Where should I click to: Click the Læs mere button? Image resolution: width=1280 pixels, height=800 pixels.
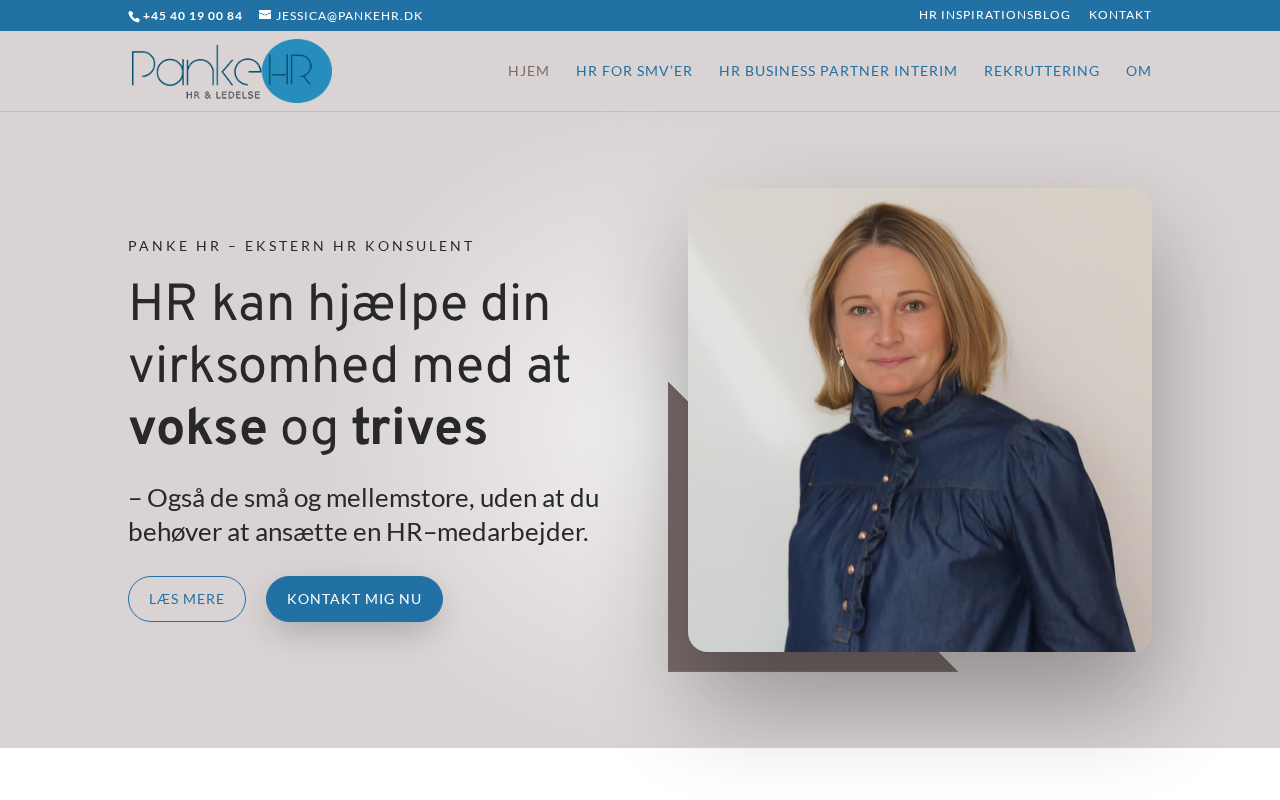(187, 599)
